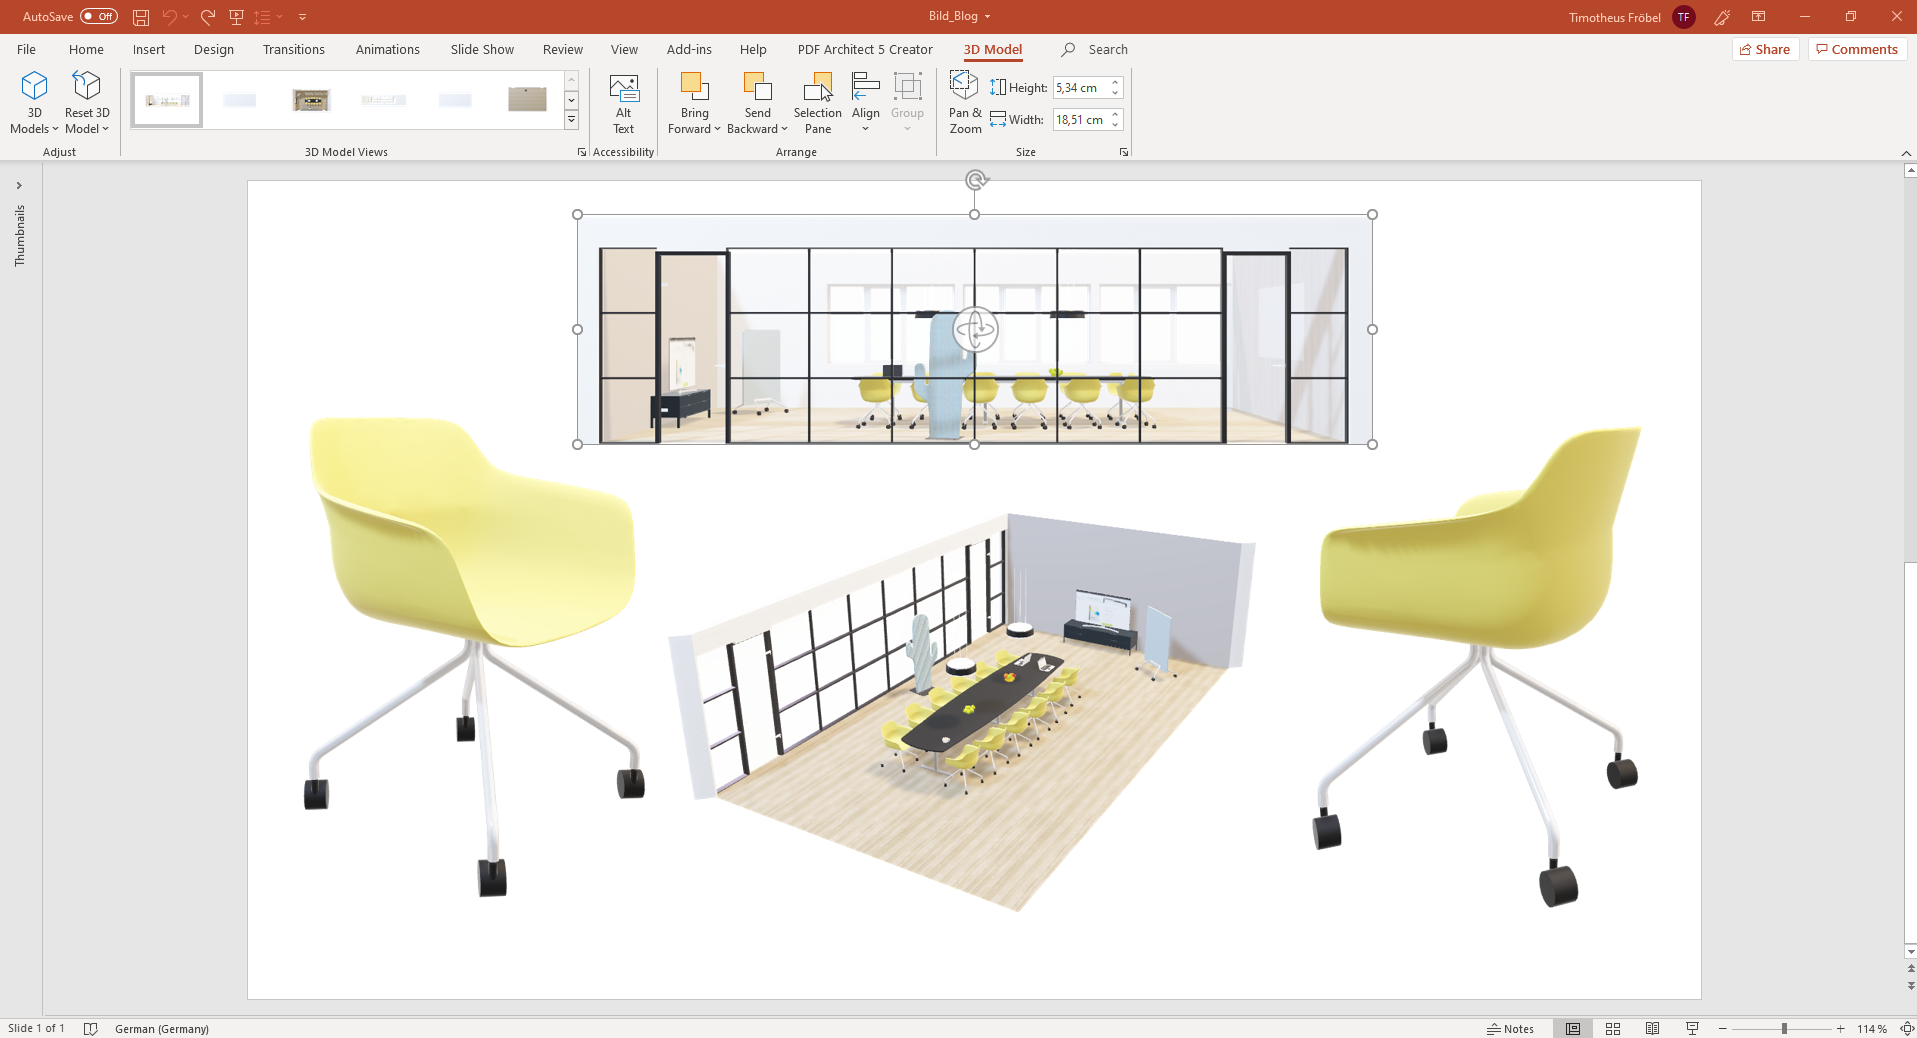
Task: Click the Share button
Action: click(1765, 49)
